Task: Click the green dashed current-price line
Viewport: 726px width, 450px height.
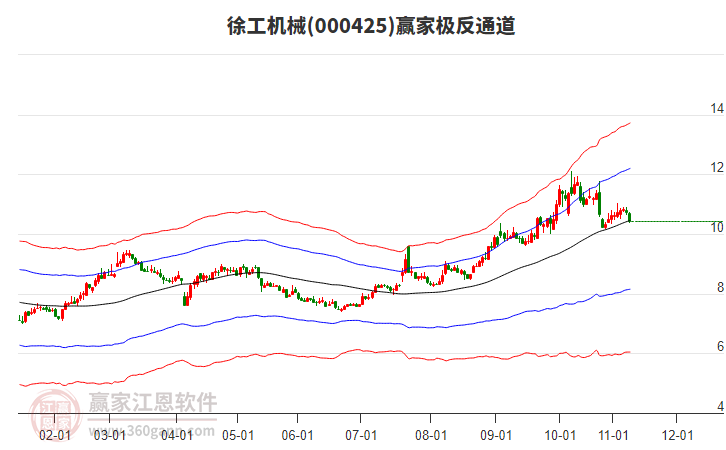Action: (678, 221)
